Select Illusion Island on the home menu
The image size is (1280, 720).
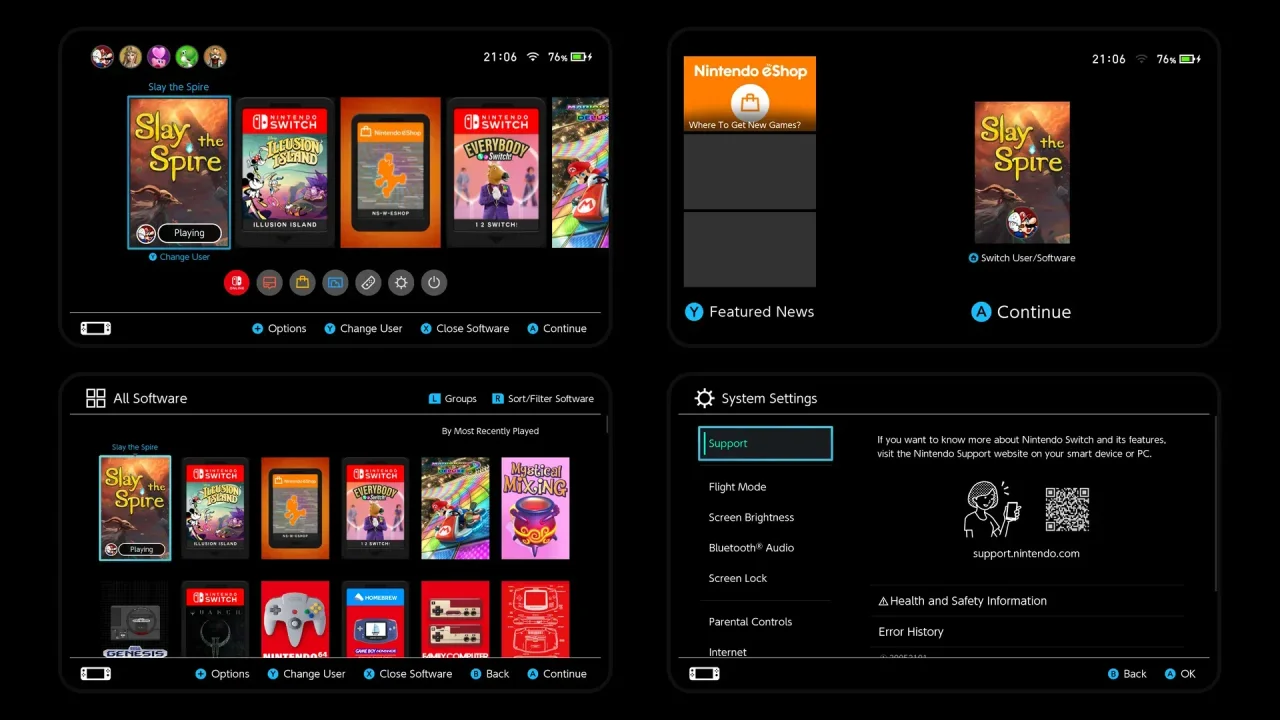[285, 172]
